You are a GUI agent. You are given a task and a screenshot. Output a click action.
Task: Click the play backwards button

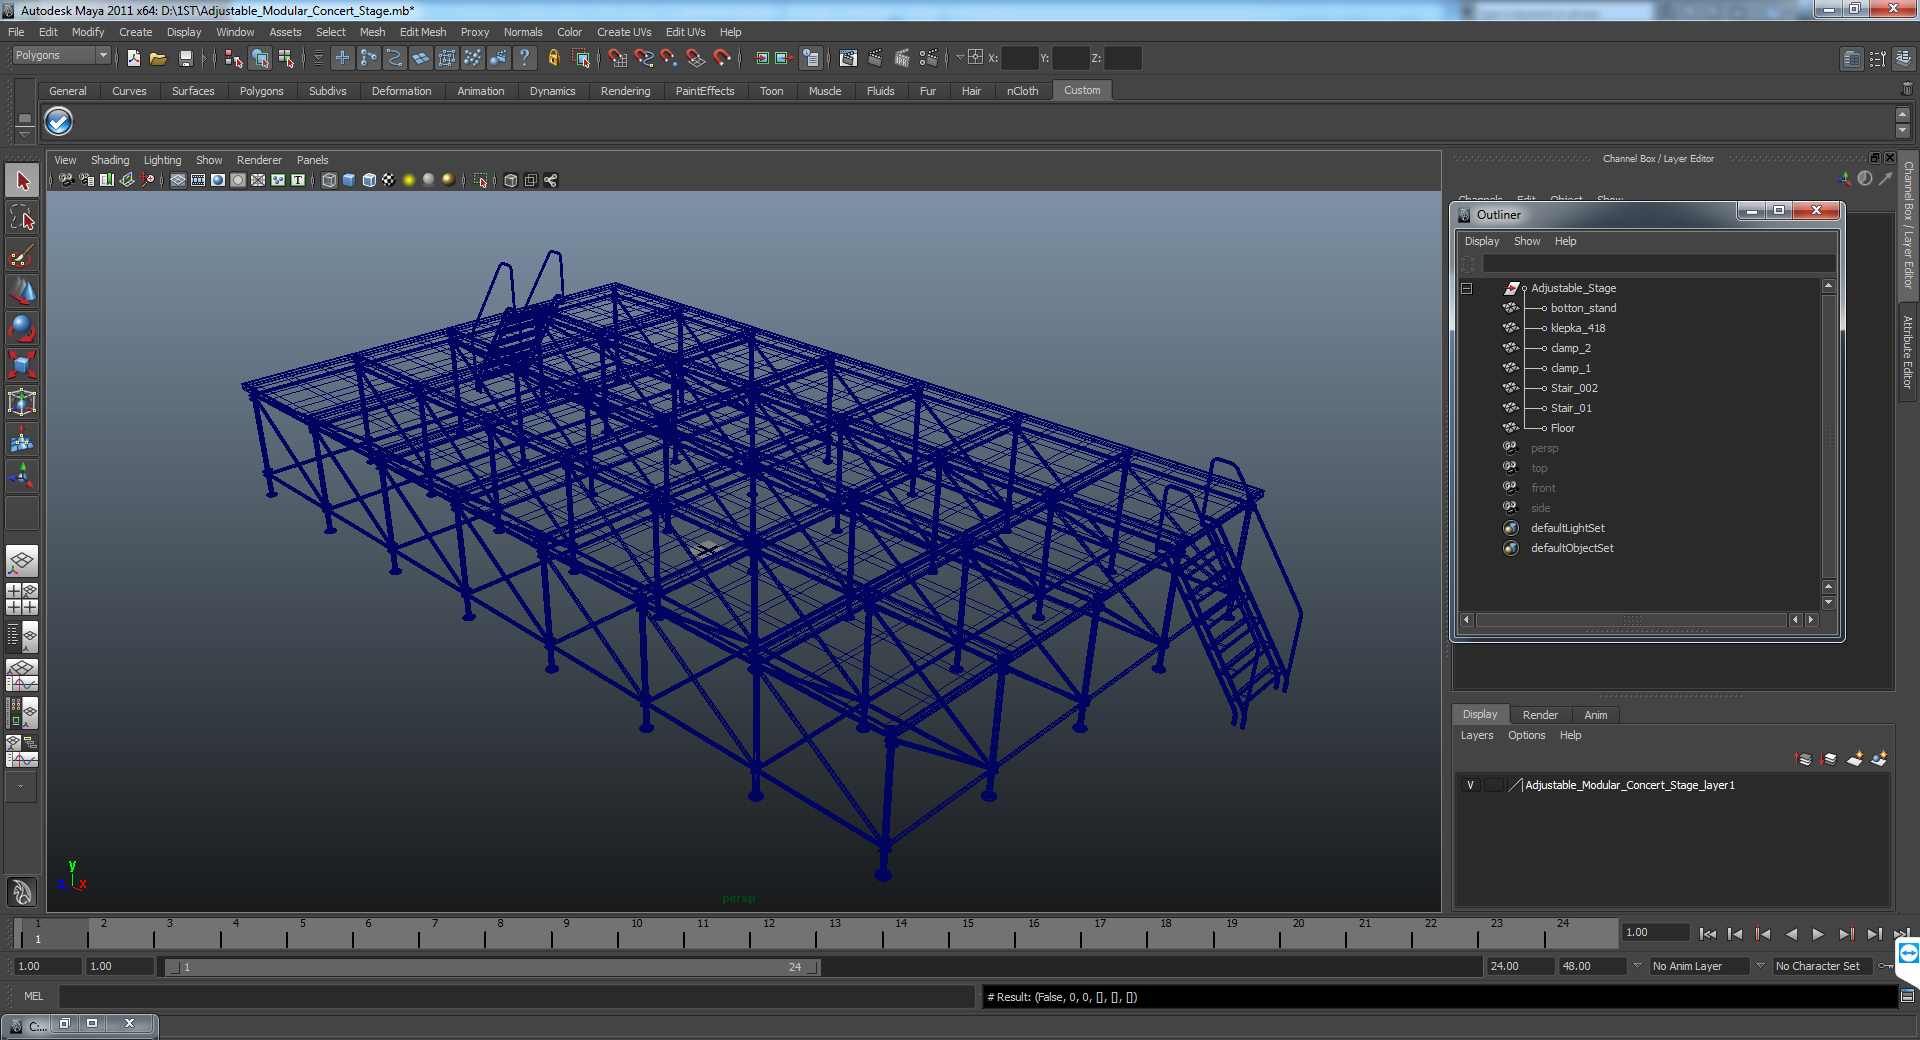(1791, 934)
